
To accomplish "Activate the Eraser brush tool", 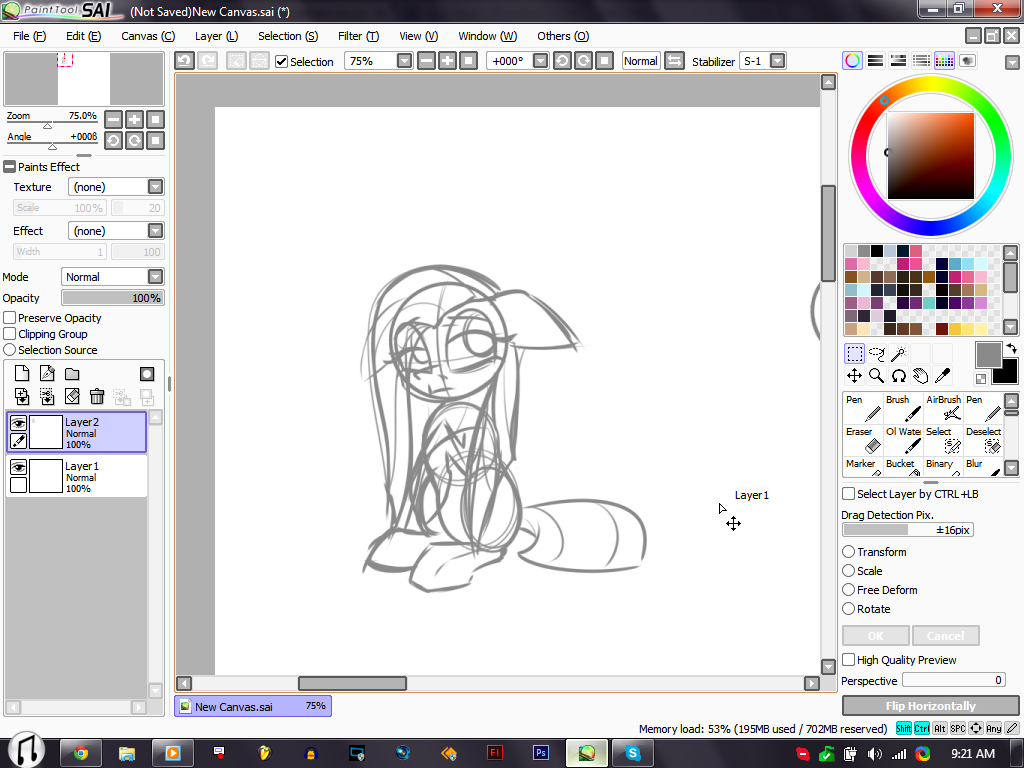I will 861,440.
